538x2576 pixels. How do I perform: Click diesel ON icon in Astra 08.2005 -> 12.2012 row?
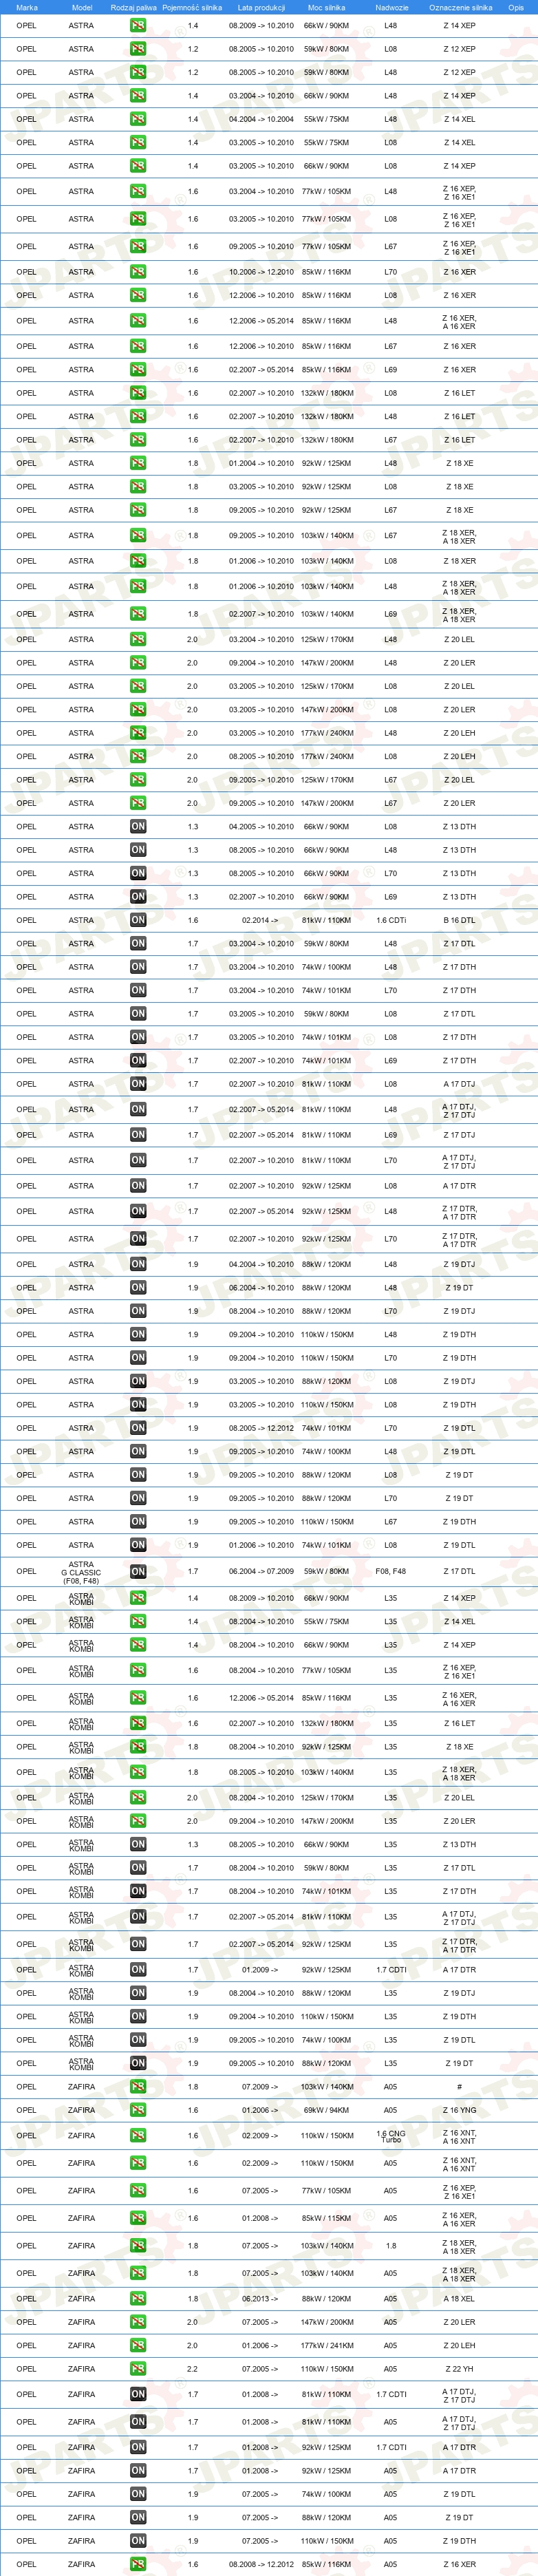[138, 1428]
